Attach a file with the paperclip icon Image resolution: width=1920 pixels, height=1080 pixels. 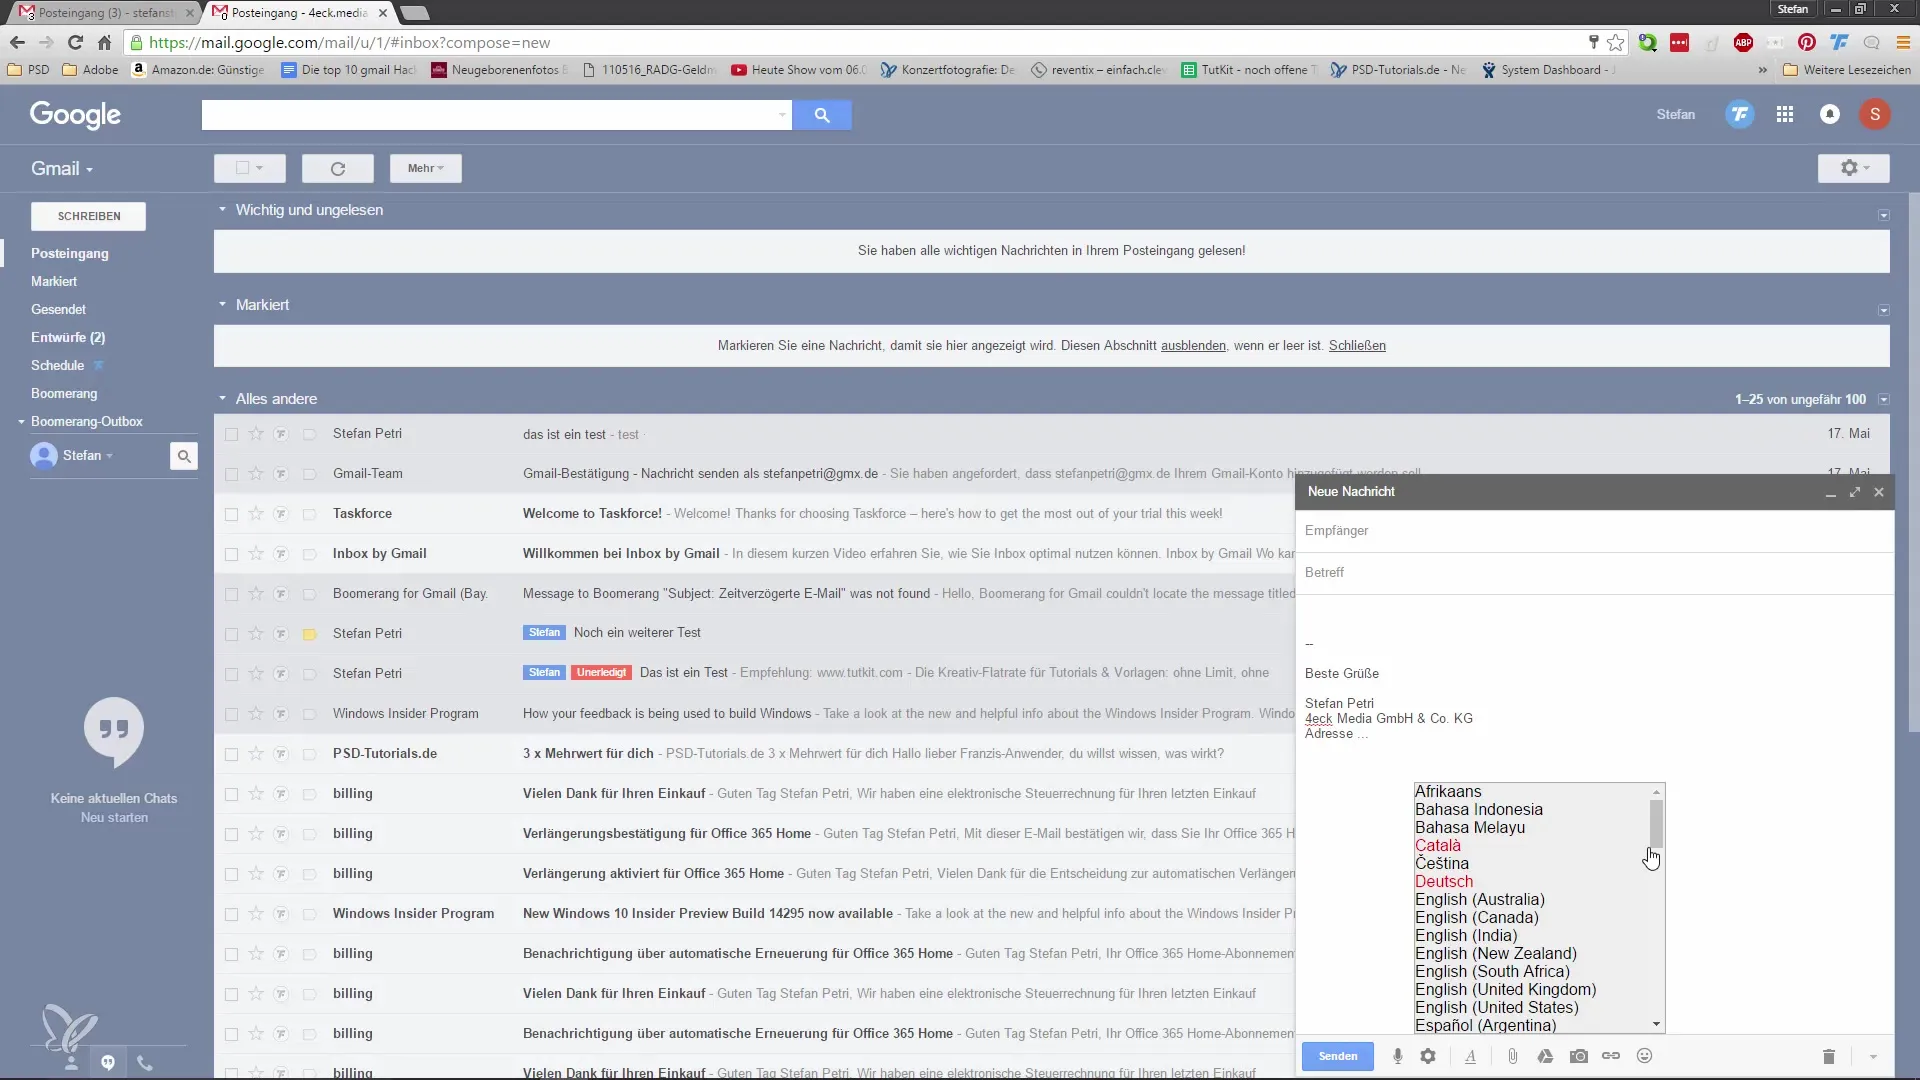click(1513, 1056)
